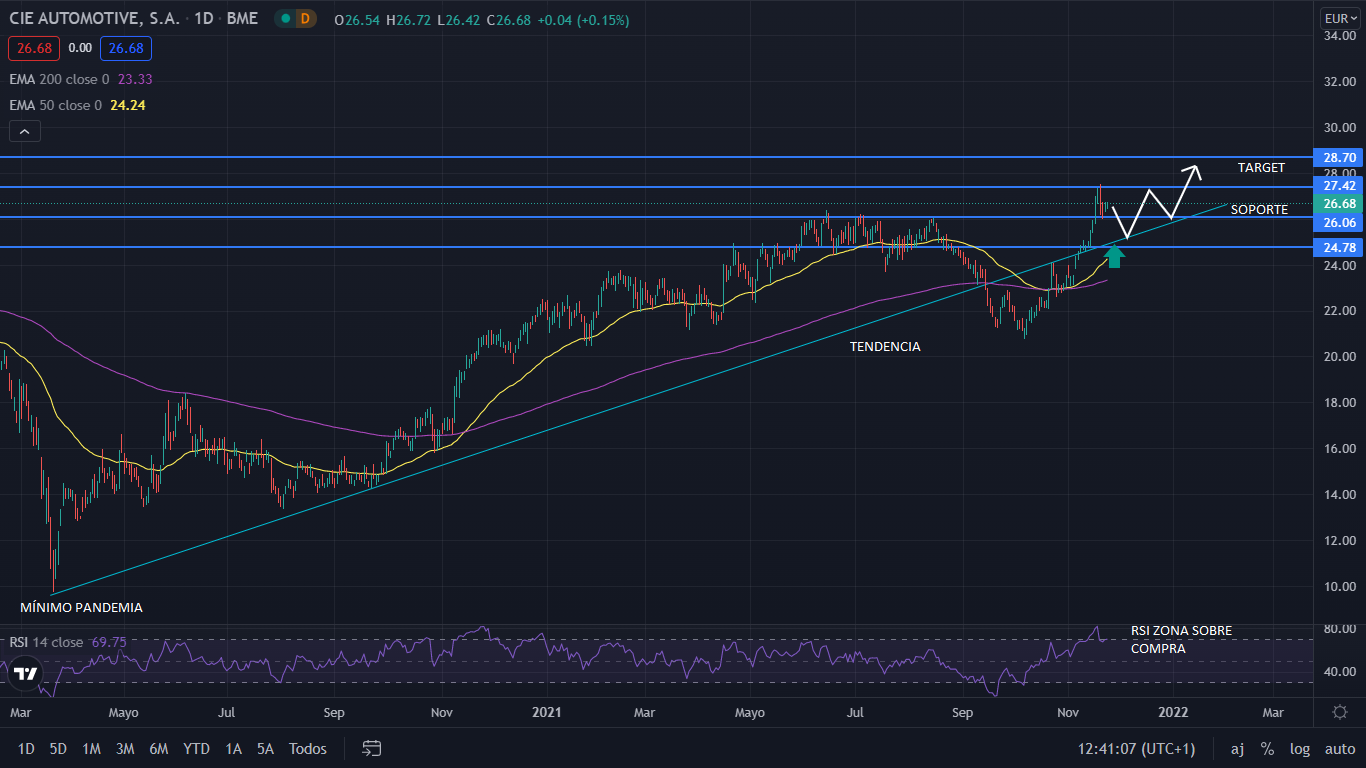
Task: Collapse the indicator legend with chevron
Action: (x=24, y=131)
